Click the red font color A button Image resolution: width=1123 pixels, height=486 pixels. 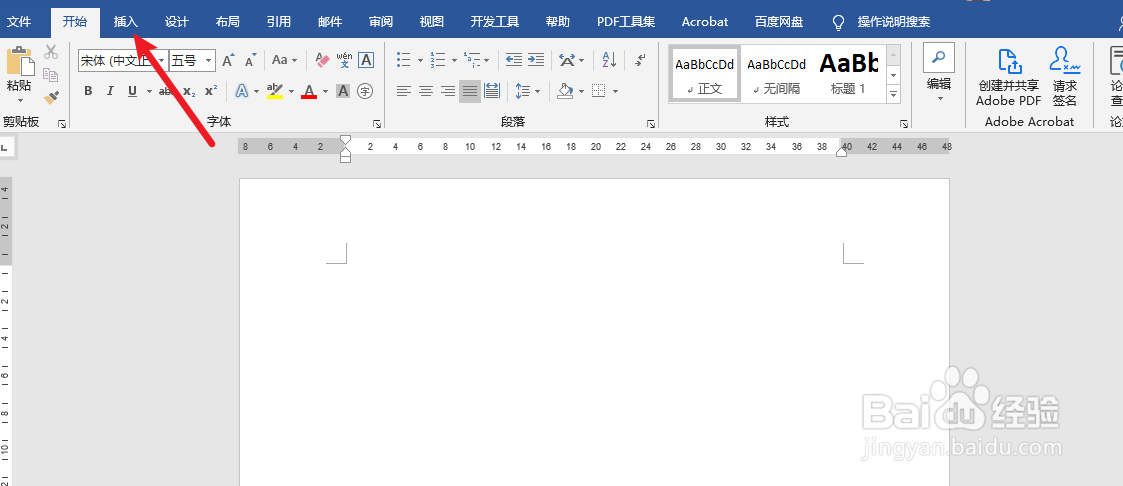pos(309,91)
